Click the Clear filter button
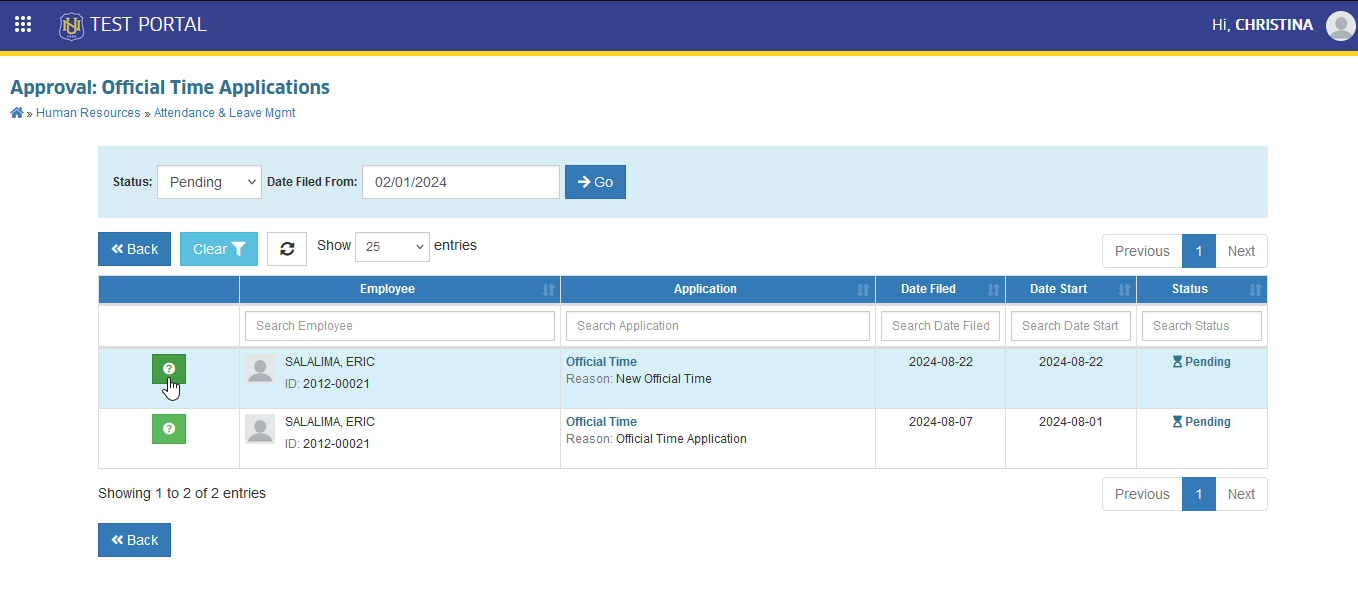The height and width of the screenshot is (600, 1358). click(219, 249)
